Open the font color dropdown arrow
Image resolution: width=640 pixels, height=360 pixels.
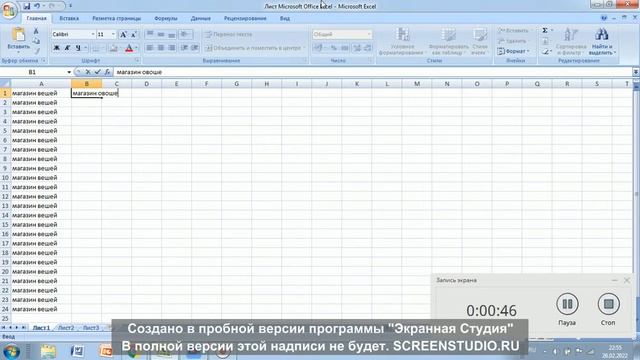coord(136,48)
